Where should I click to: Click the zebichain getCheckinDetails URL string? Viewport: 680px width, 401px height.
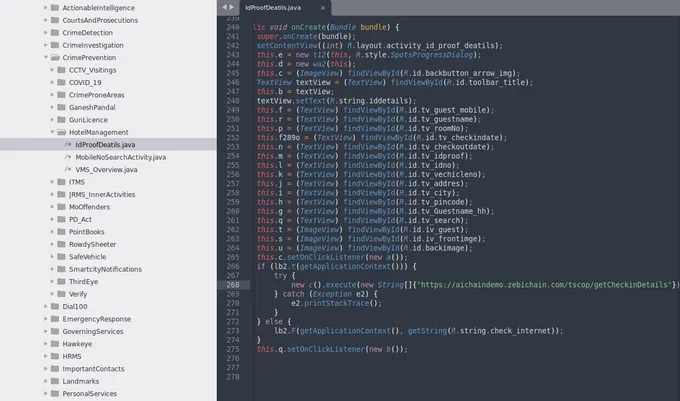pyautogui.click(x=546, y=285)
